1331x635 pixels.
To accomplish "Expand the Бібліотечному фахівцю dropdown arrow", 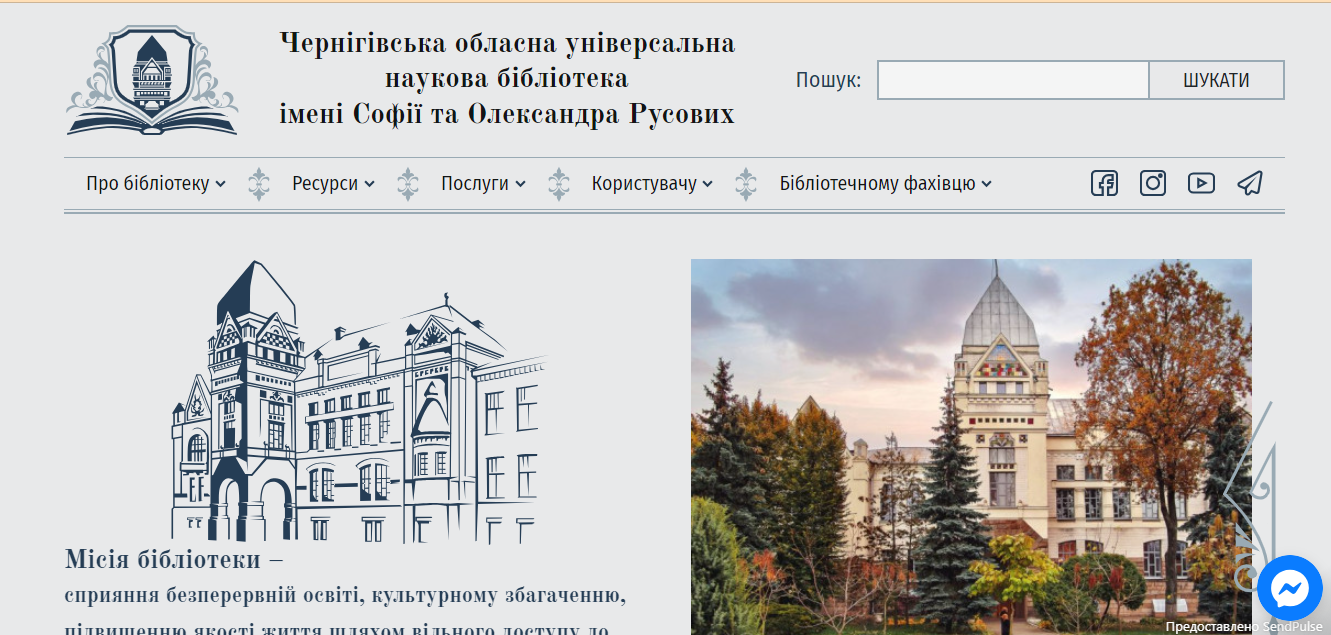I will coord(987,184).
